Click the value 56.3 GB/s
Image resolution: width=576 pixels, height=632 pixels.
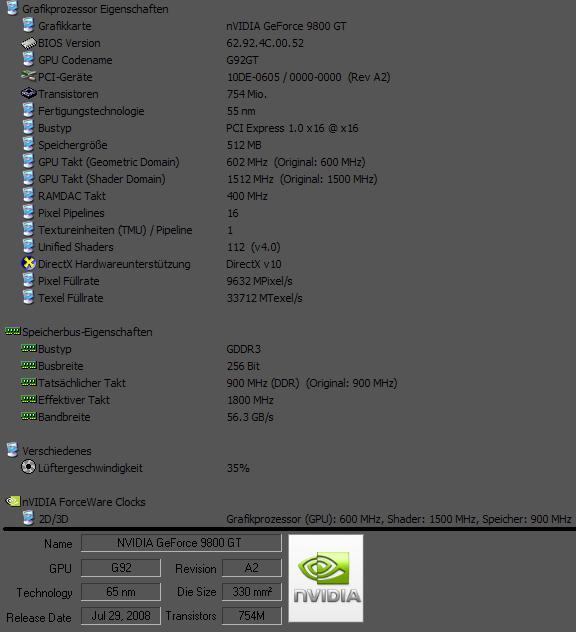pyautogui.click(x=250, y=417)
